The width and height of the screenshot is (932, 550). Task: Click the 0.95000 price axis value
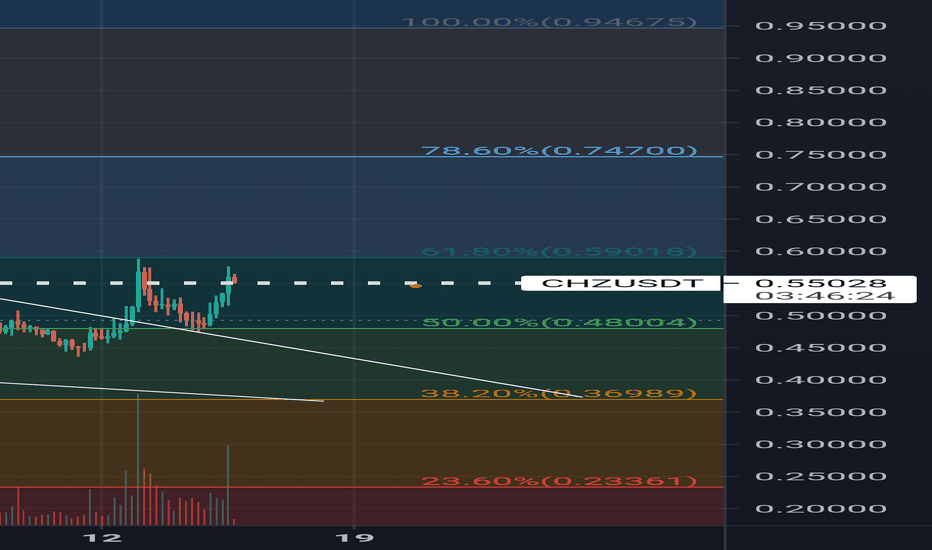click(821, 26)
